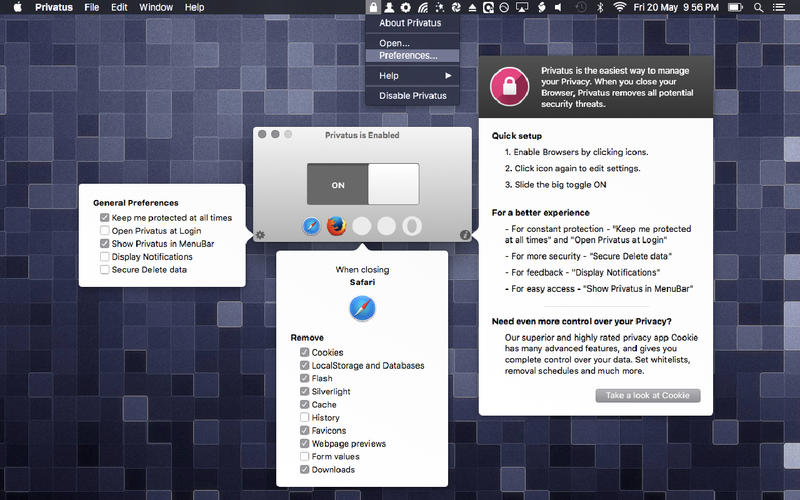
Task: Open the Window menu
Action: [156, 7]
